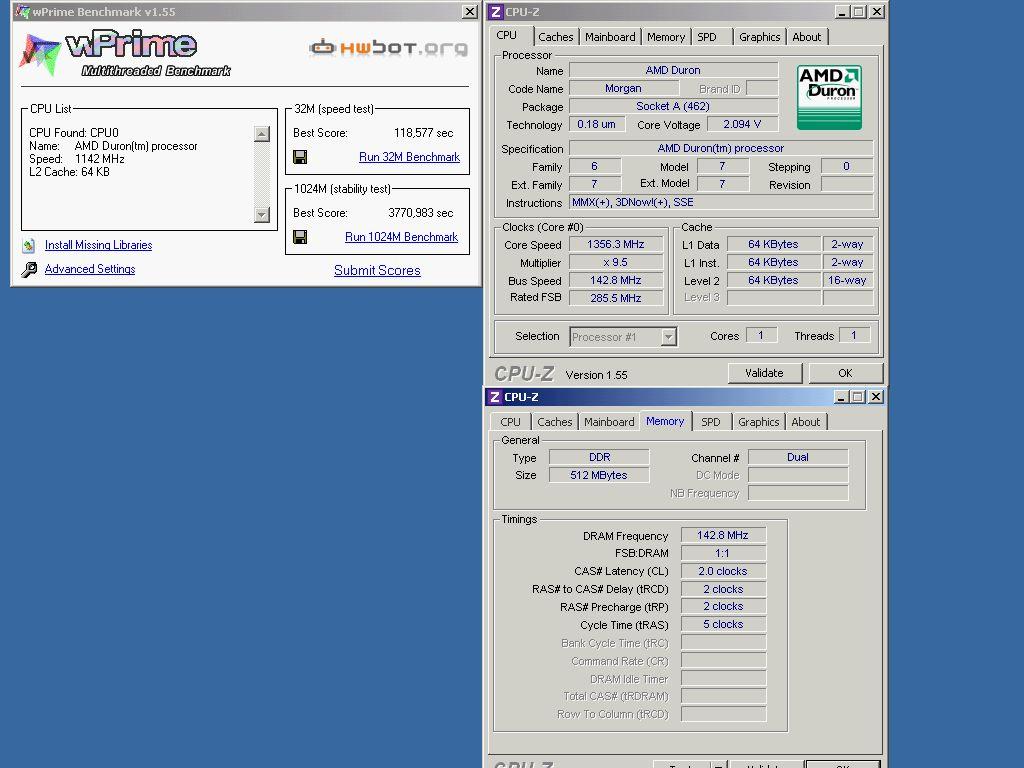Click the AMD Duron processor logo
Screen dimensions: 1024x768
(829, 97)
